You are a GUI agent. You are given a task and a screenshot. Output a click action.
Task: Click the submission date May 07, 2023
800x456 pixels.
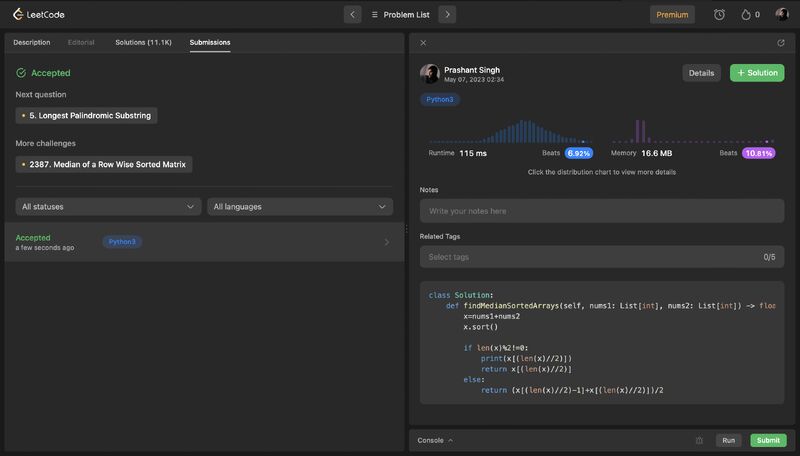(473, 80)
